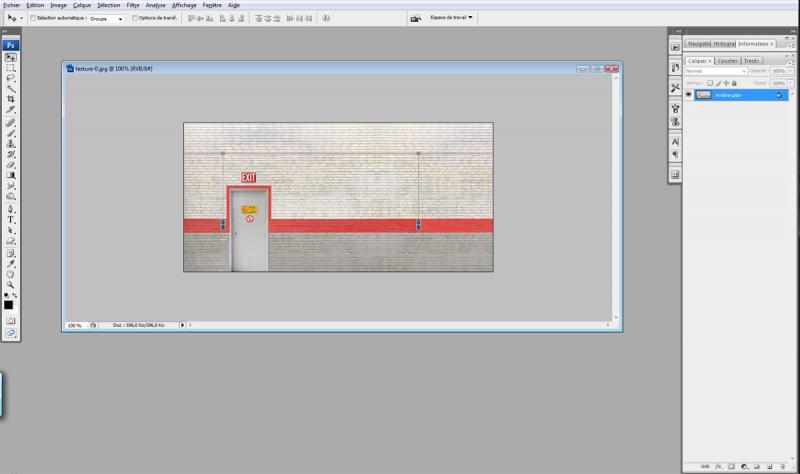Open the Filtre menu
This screenshot has width=800, height=474.
[133, 5]
